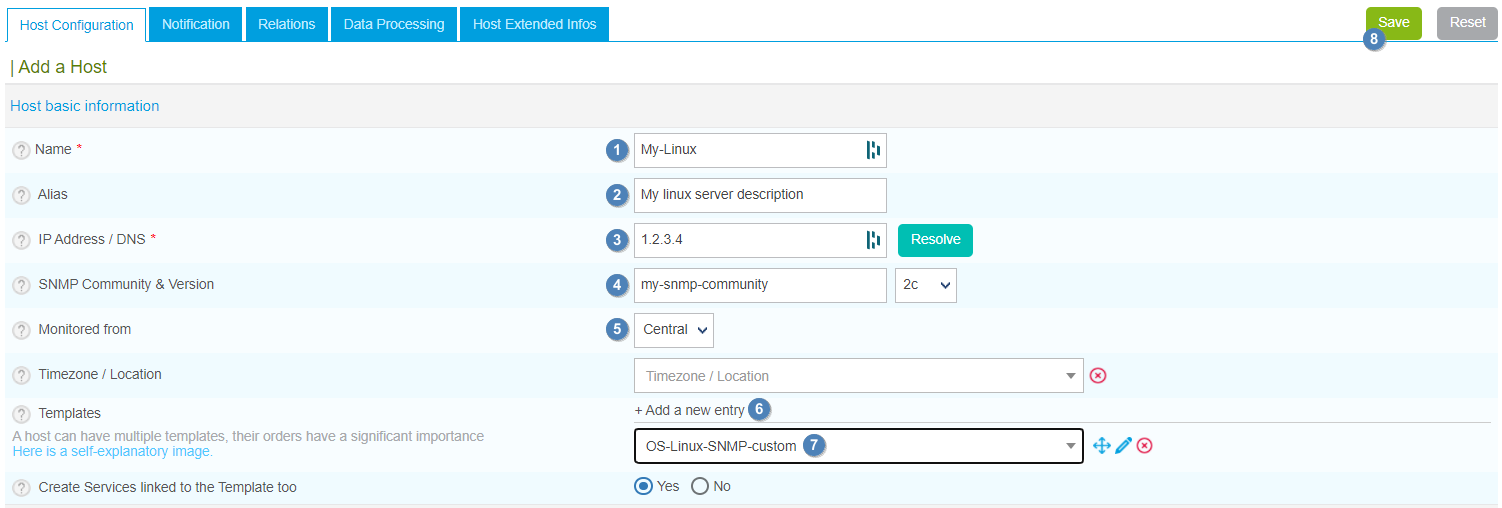Screen dimensions: 1502x508
Task: Open the Monitored from Central dropdown
Action: (x=674, y=330)
